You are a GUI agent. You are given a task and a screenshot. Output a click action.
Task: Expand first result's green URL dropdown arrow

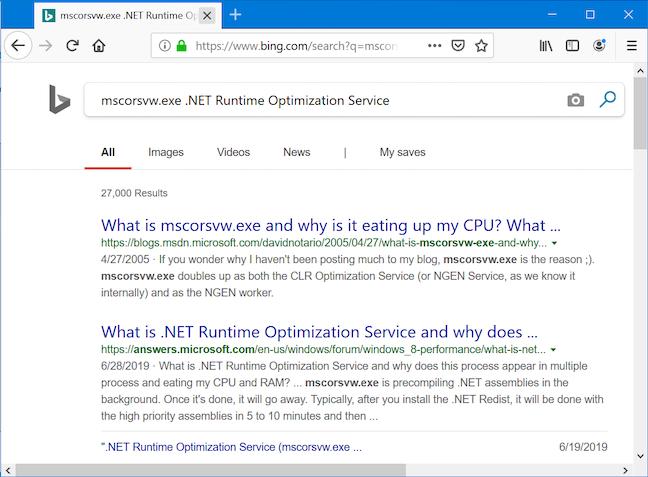point(554,243)
